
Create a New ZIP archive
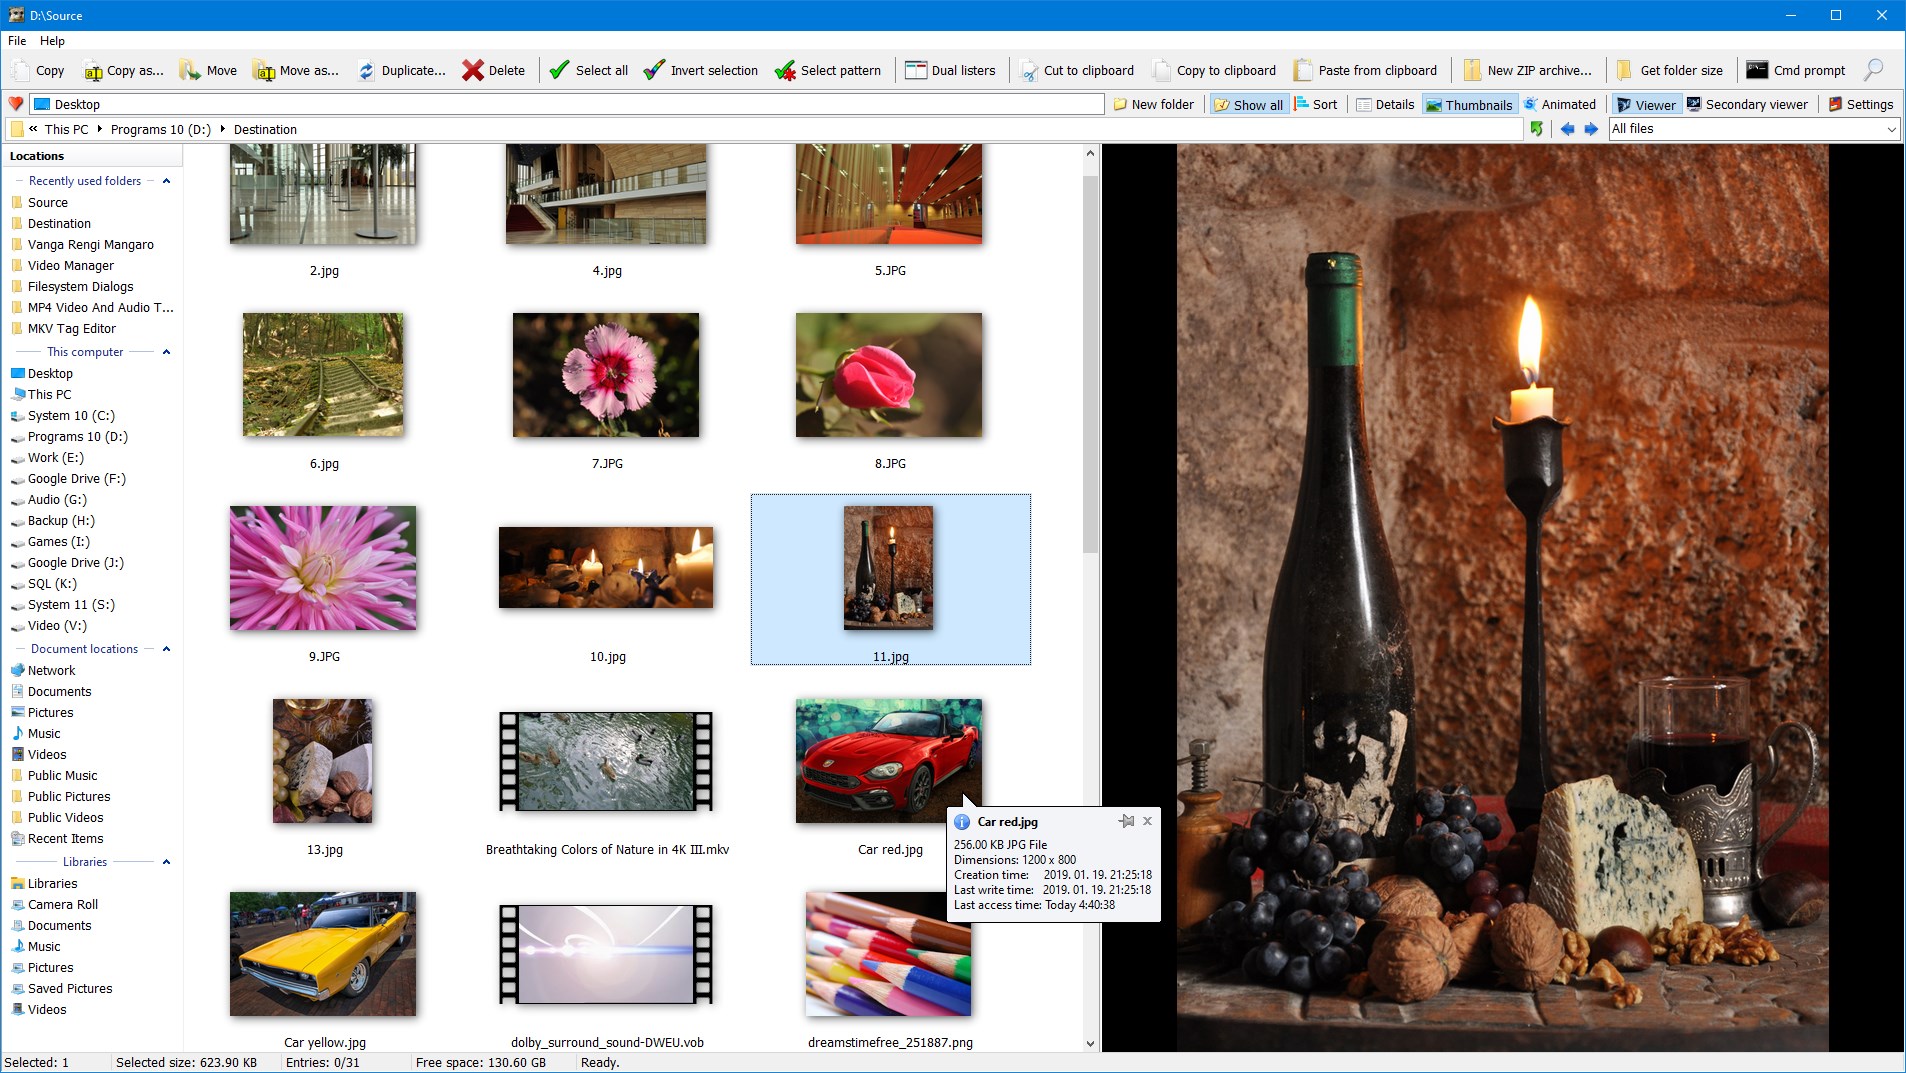(x=1527, y=70)
